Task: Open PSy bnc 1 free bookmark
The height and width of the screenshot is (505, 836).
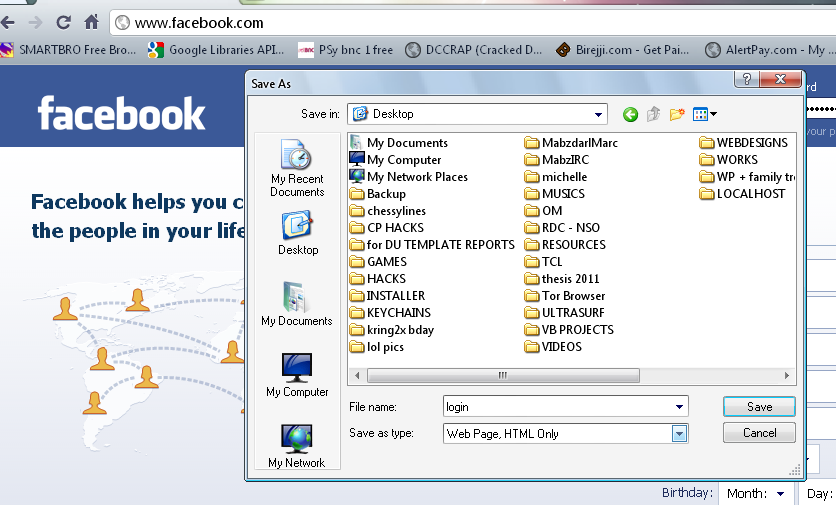Action: (345, 50)
